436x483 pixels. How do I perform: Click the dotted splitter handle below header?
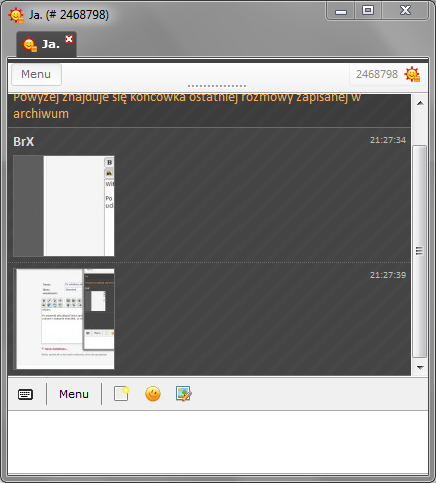pyautogui.click(x=217, y=86)
